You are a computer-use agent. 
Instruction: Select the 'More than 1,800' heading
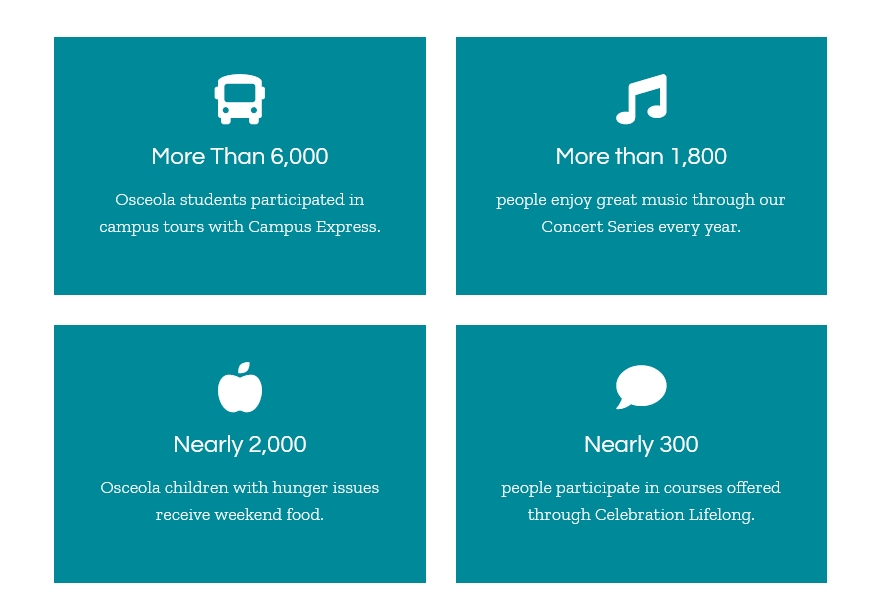click(641, 157)
